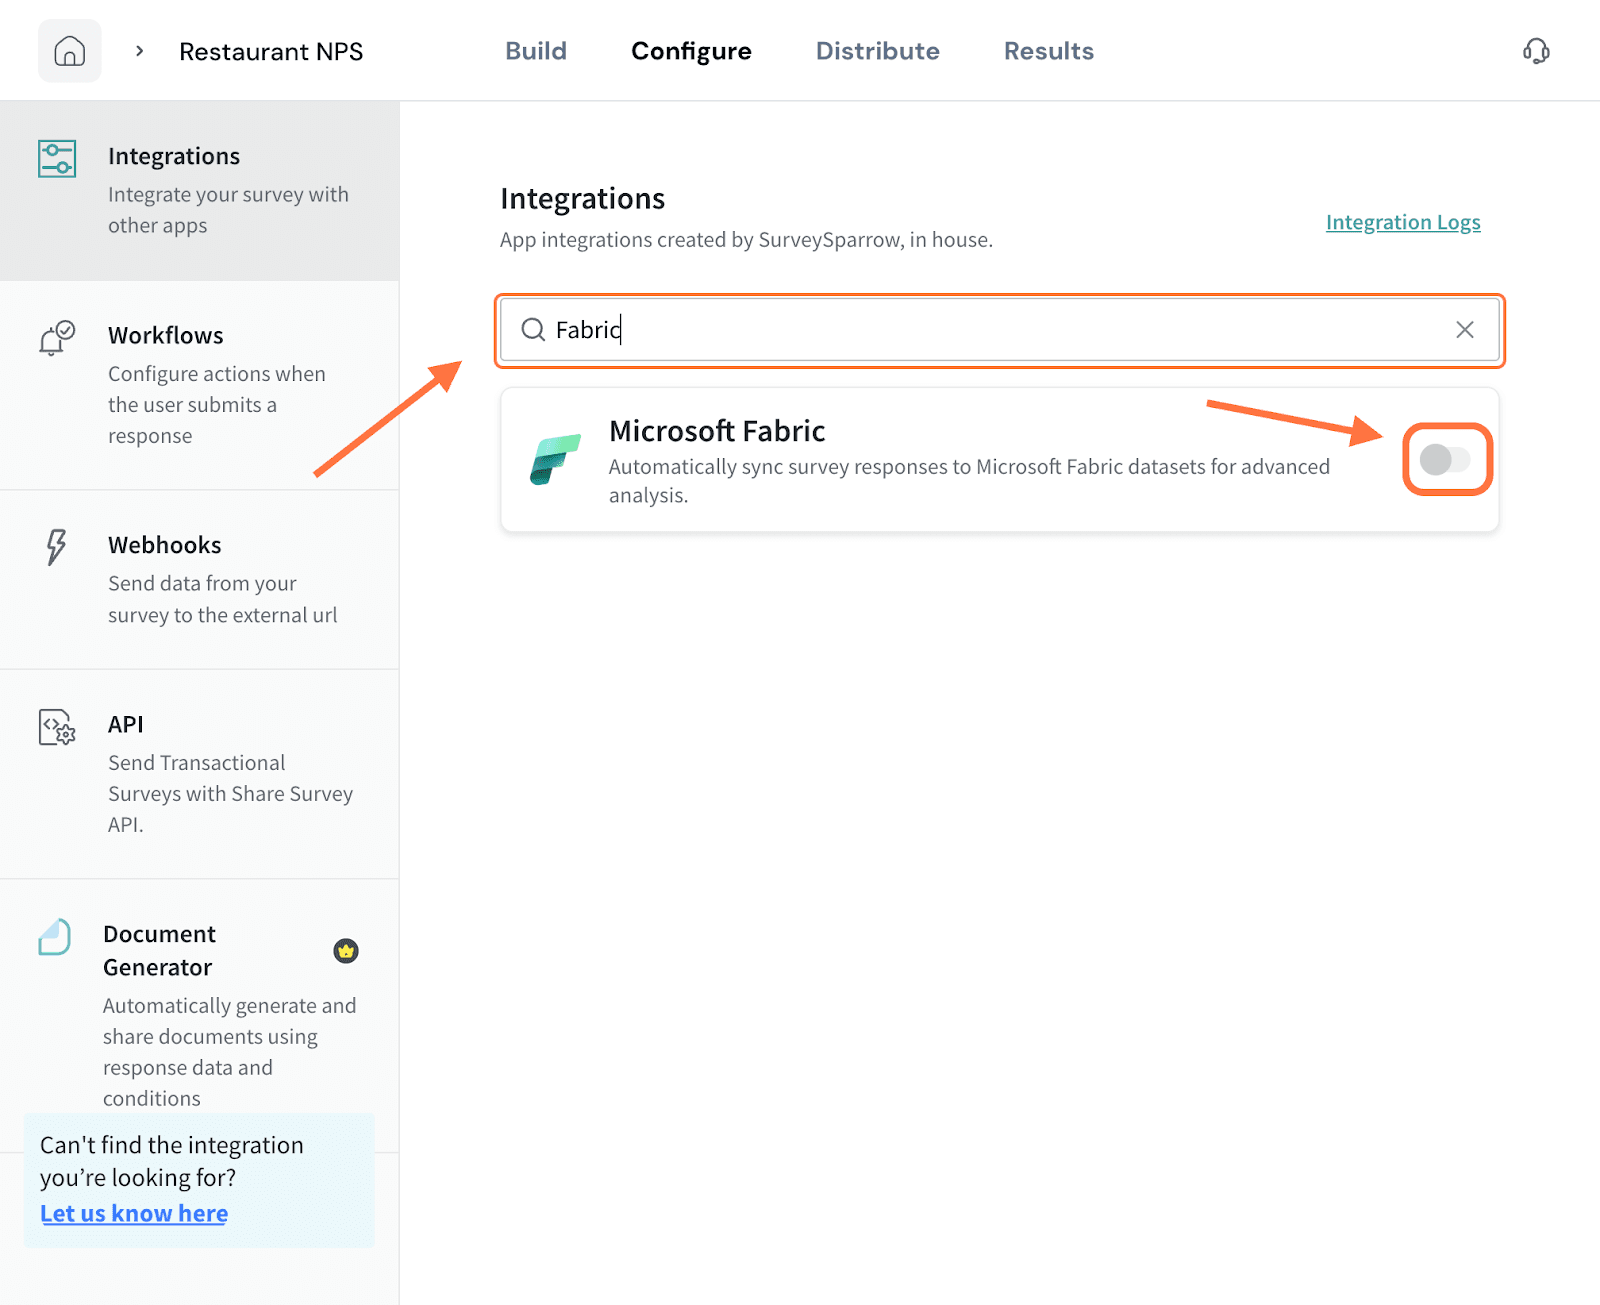Click the Webhooks lightning bolt icon
This screenshot has height=1305, width=1600.
click(x=56, y=547)
